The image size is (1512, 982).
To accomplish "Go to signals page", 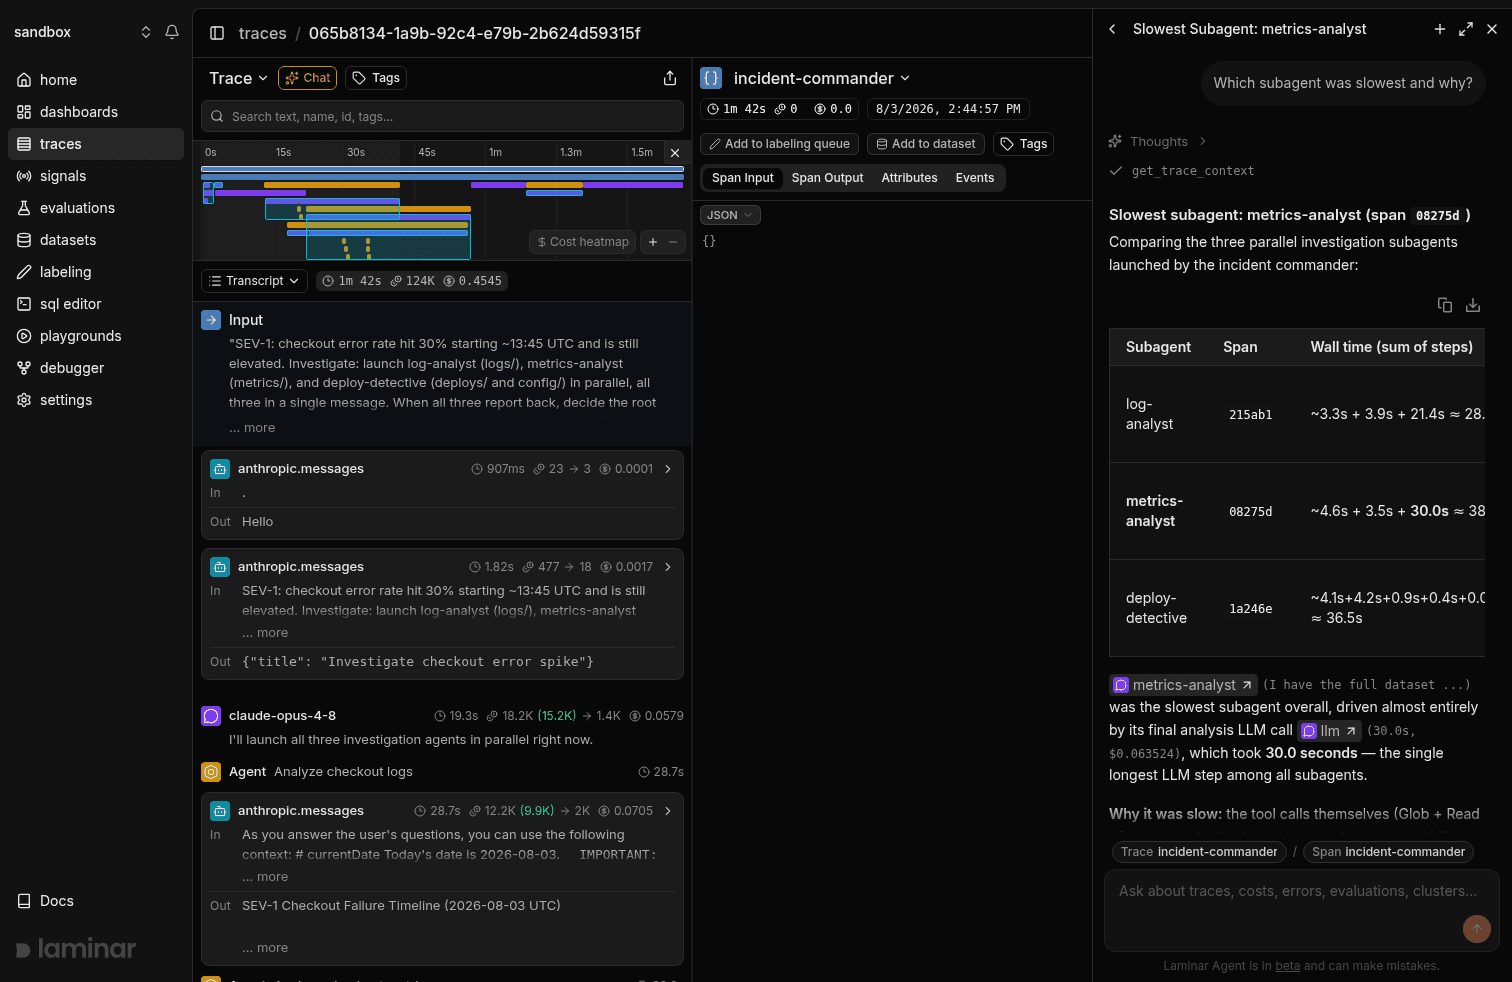I will tap(96, 176).
